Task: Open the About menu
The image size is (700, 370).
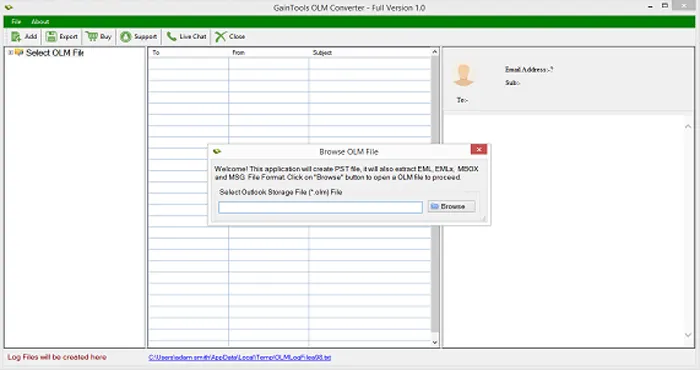Action: pos(40,21)
